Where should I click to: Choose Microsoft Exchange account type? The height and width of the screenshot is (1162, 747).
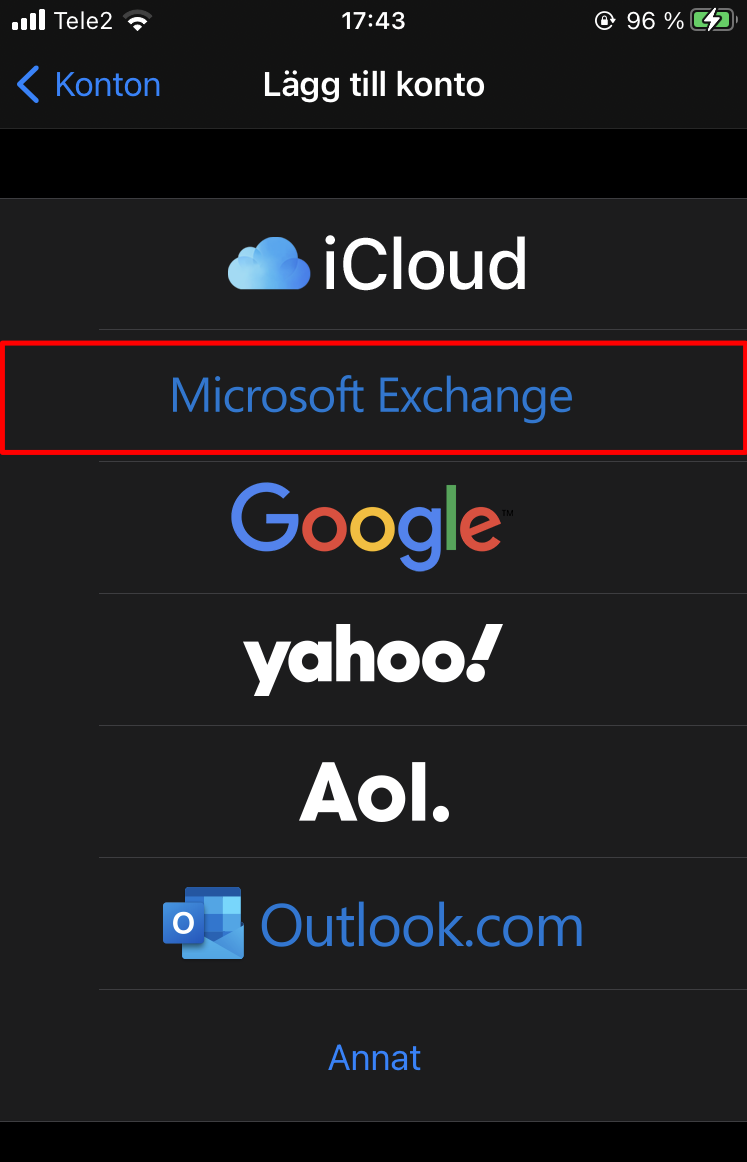(x=372, y=397)
